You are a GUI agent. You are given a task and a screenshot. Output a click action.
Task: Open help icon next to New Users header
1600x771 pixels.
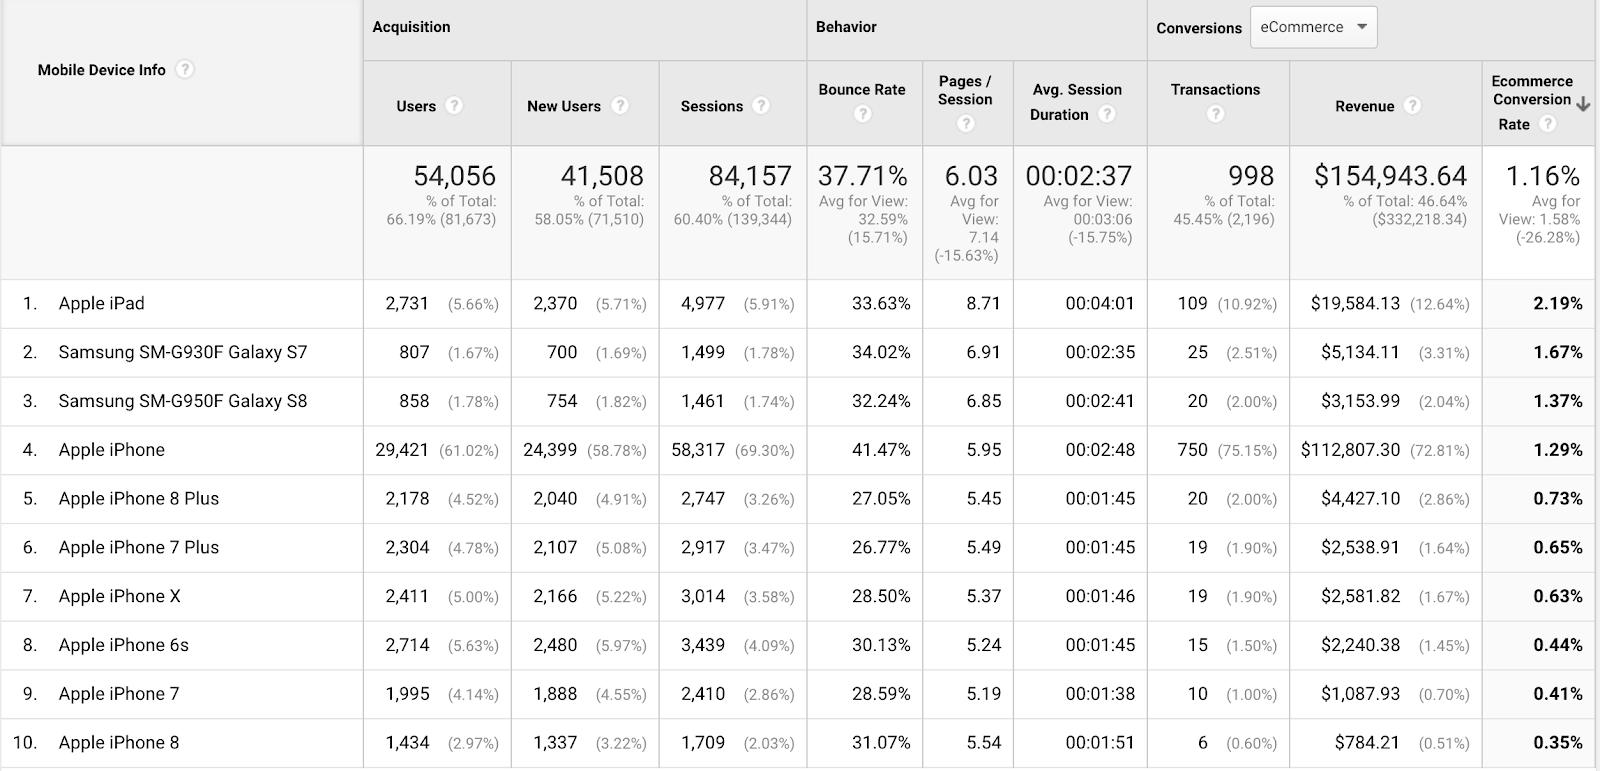point(620,105)
